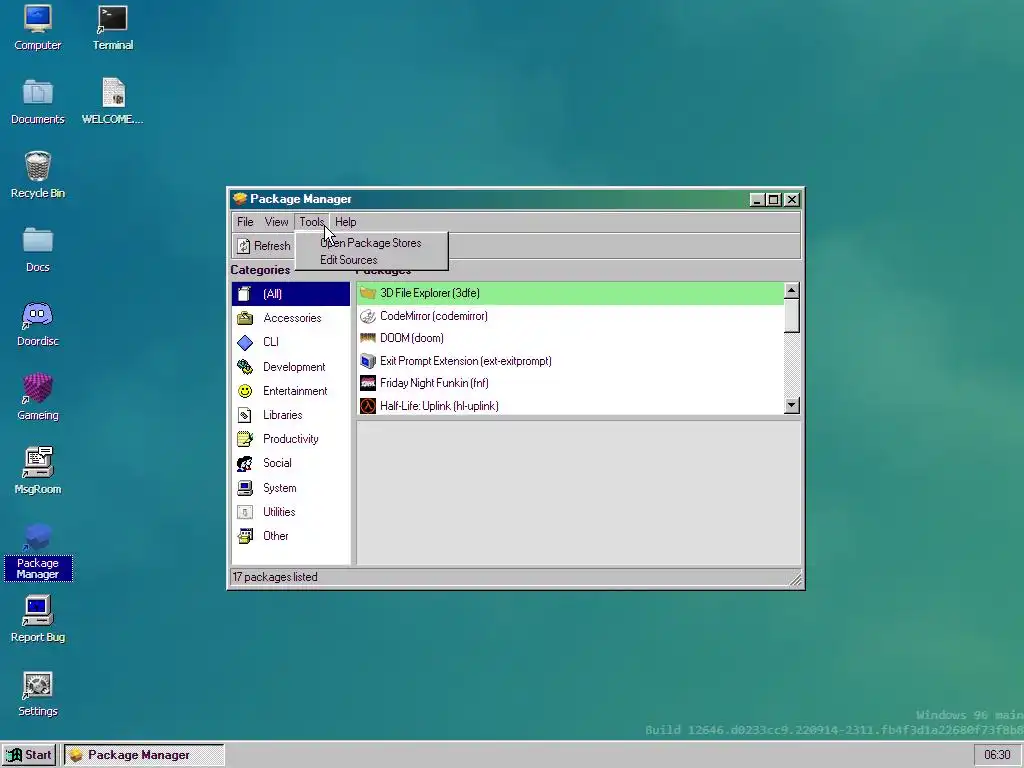Select "Friday Night Funkin (fnf)" row

(570, 383)
